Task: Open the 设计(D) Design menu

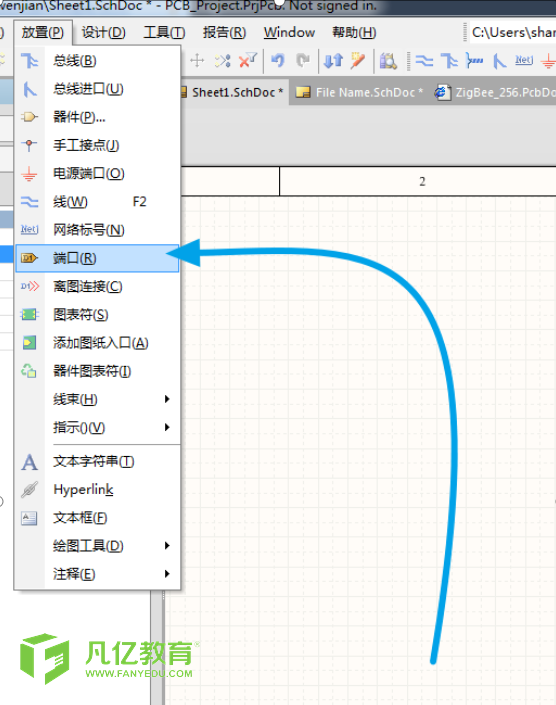Action: point(103,32)
